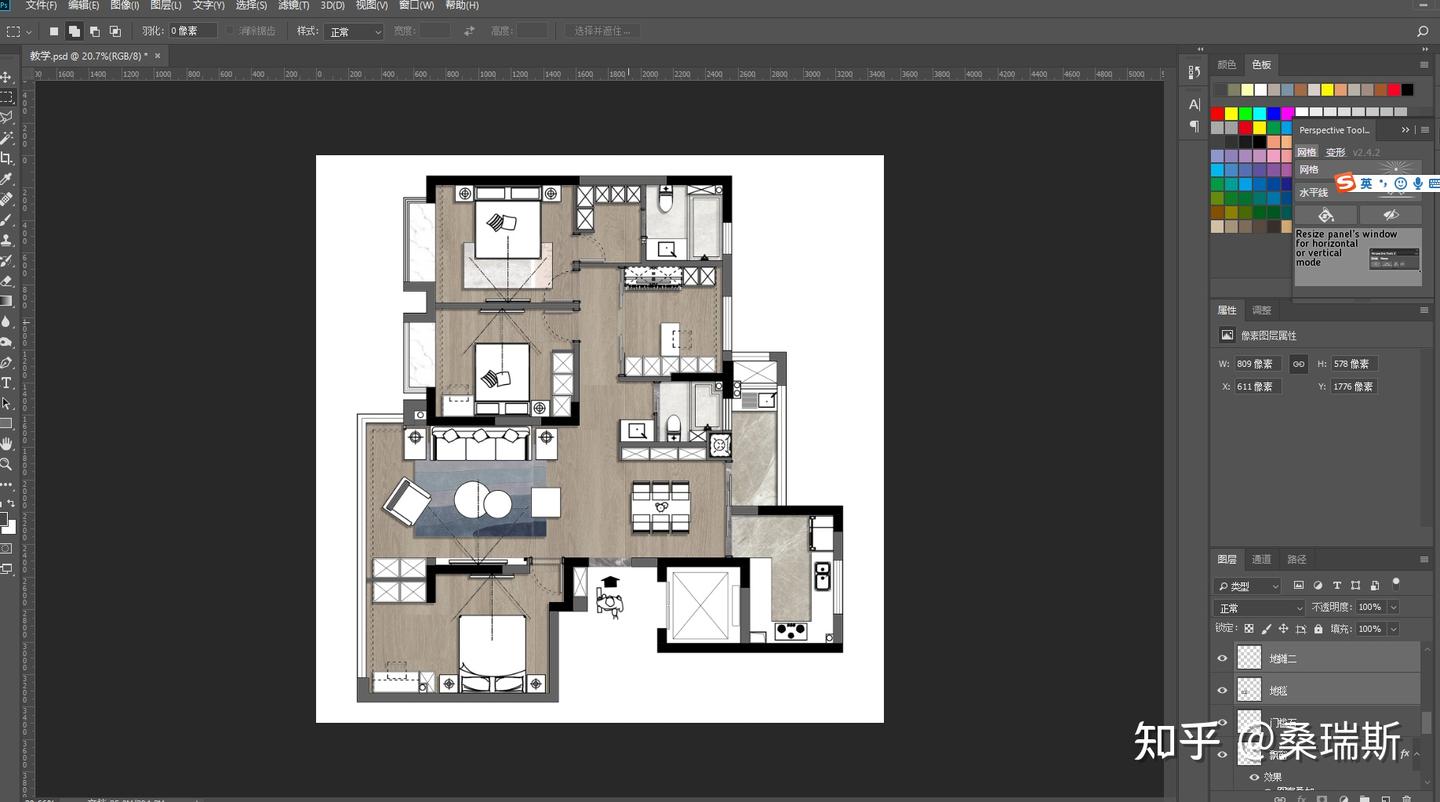The image size is (1440, 802).
Task: Switch to the 通道 tab
Action: click(x=1262, y=559)
